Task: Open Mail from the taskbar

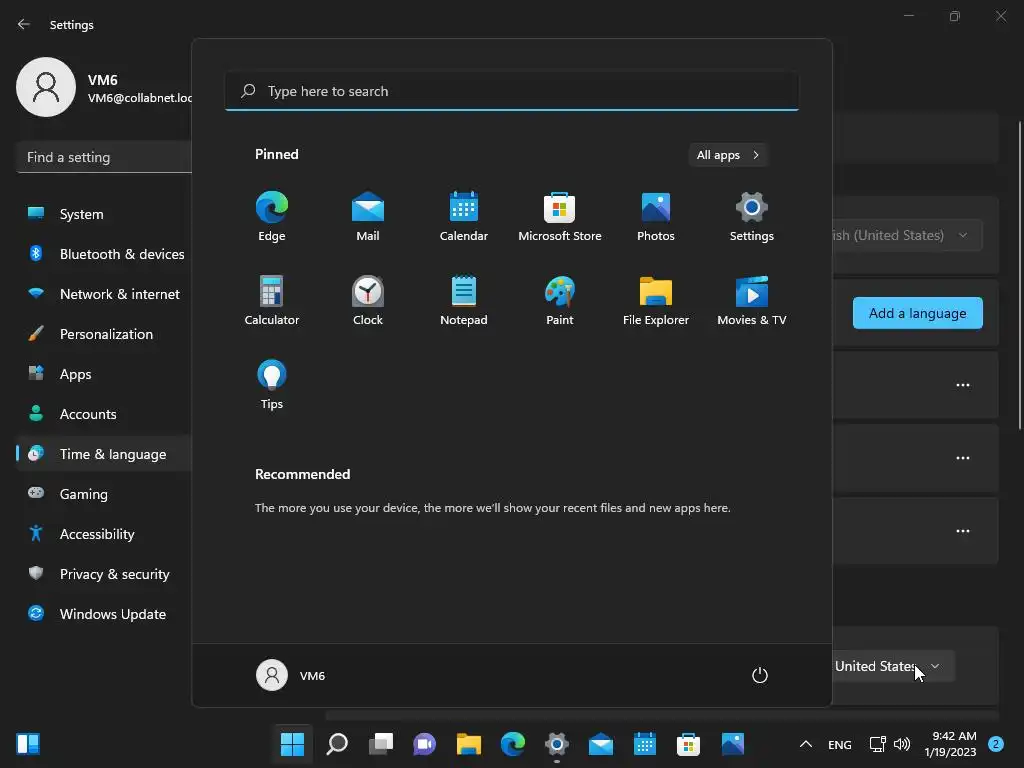Action: click(601, 744)
